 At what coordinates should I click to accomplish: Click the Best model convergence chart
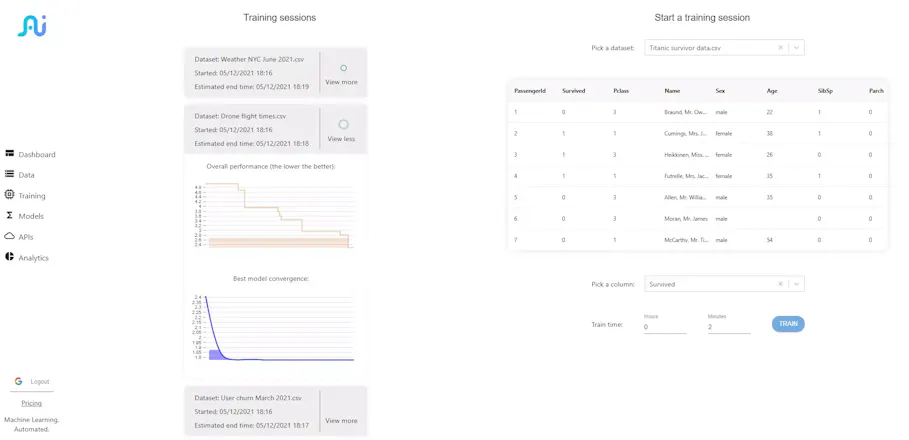point(274,328)
